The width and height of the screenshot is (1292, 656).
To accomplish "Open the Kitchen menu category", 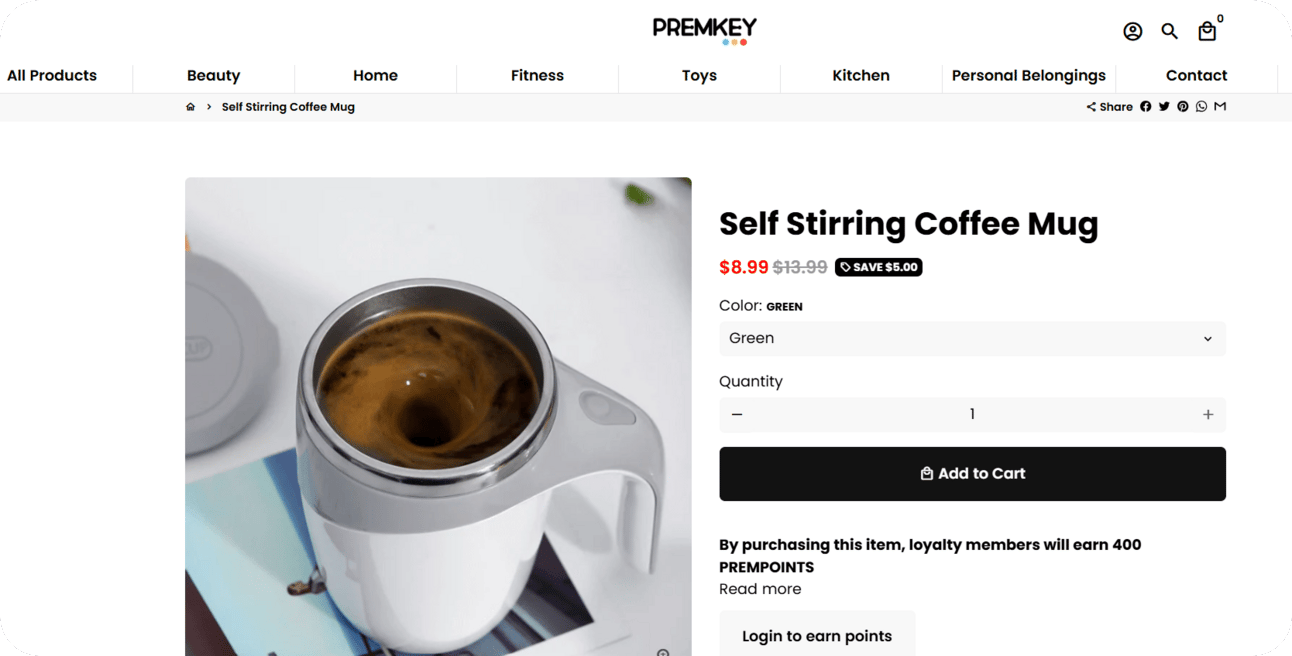I will click(x=861, y=75).
